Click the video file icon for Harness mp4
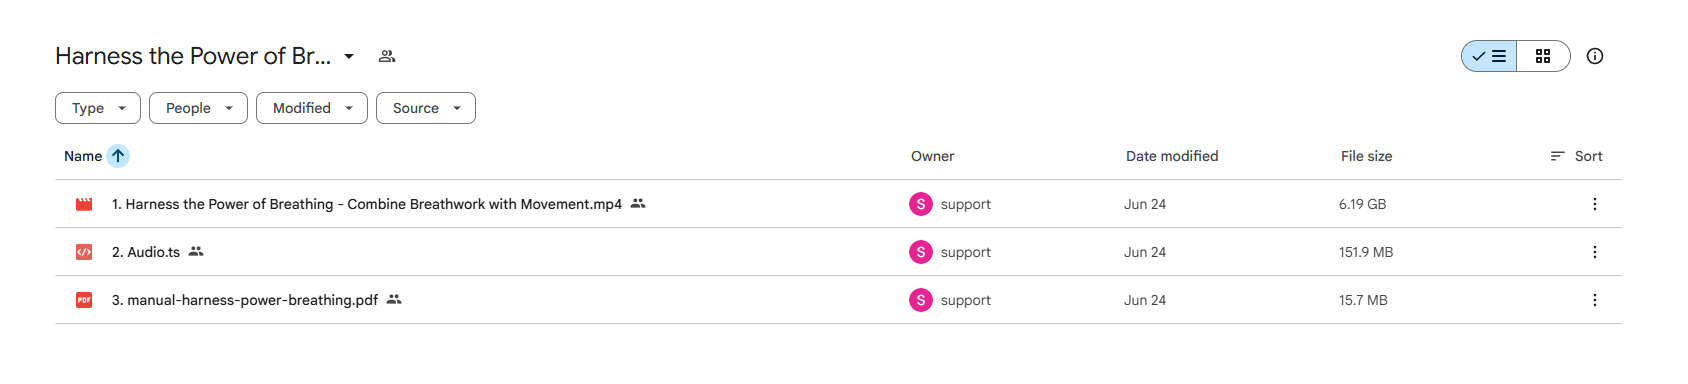1688x384 pixels. coord(84,204)
